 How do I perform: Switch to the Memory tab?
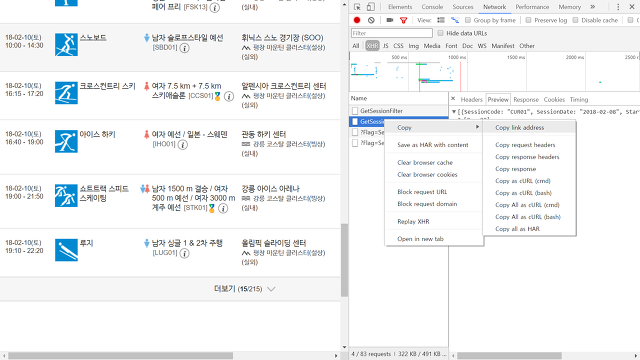point(569,7)
